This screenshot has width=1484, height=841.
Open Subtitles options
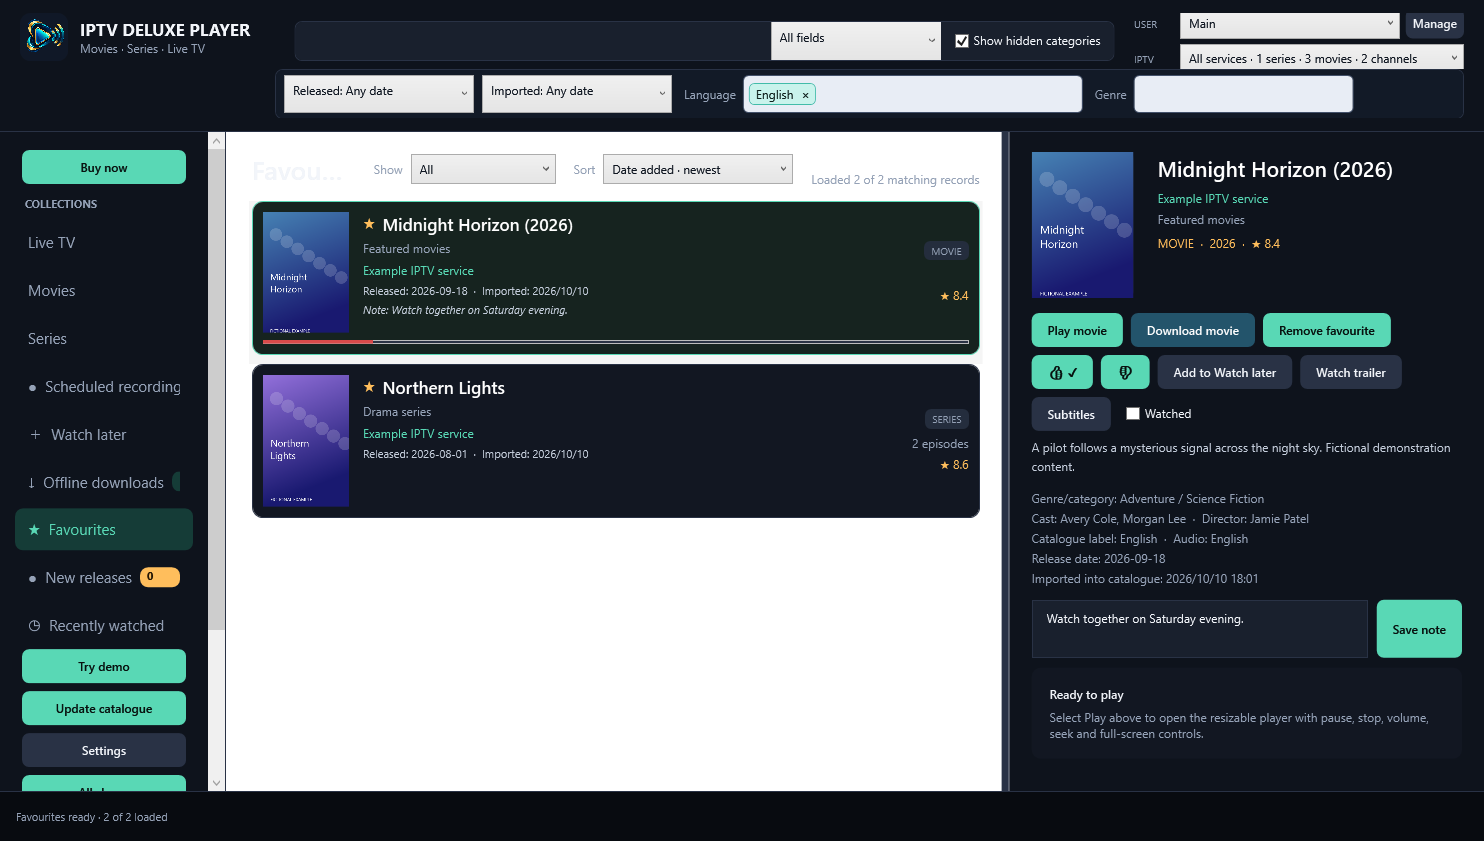pyautogui.click(x=1071, y=414)
